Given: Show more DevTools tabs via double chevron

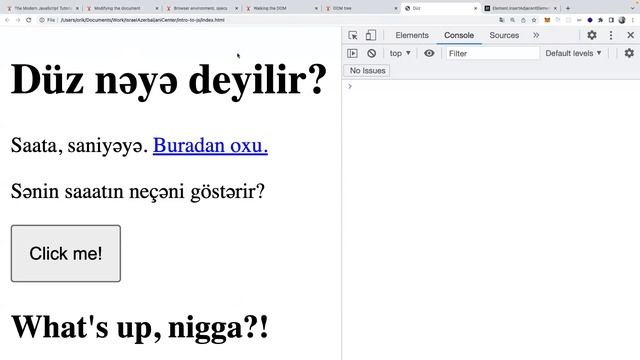Looking at the screenshot, I should pos(536,36).
